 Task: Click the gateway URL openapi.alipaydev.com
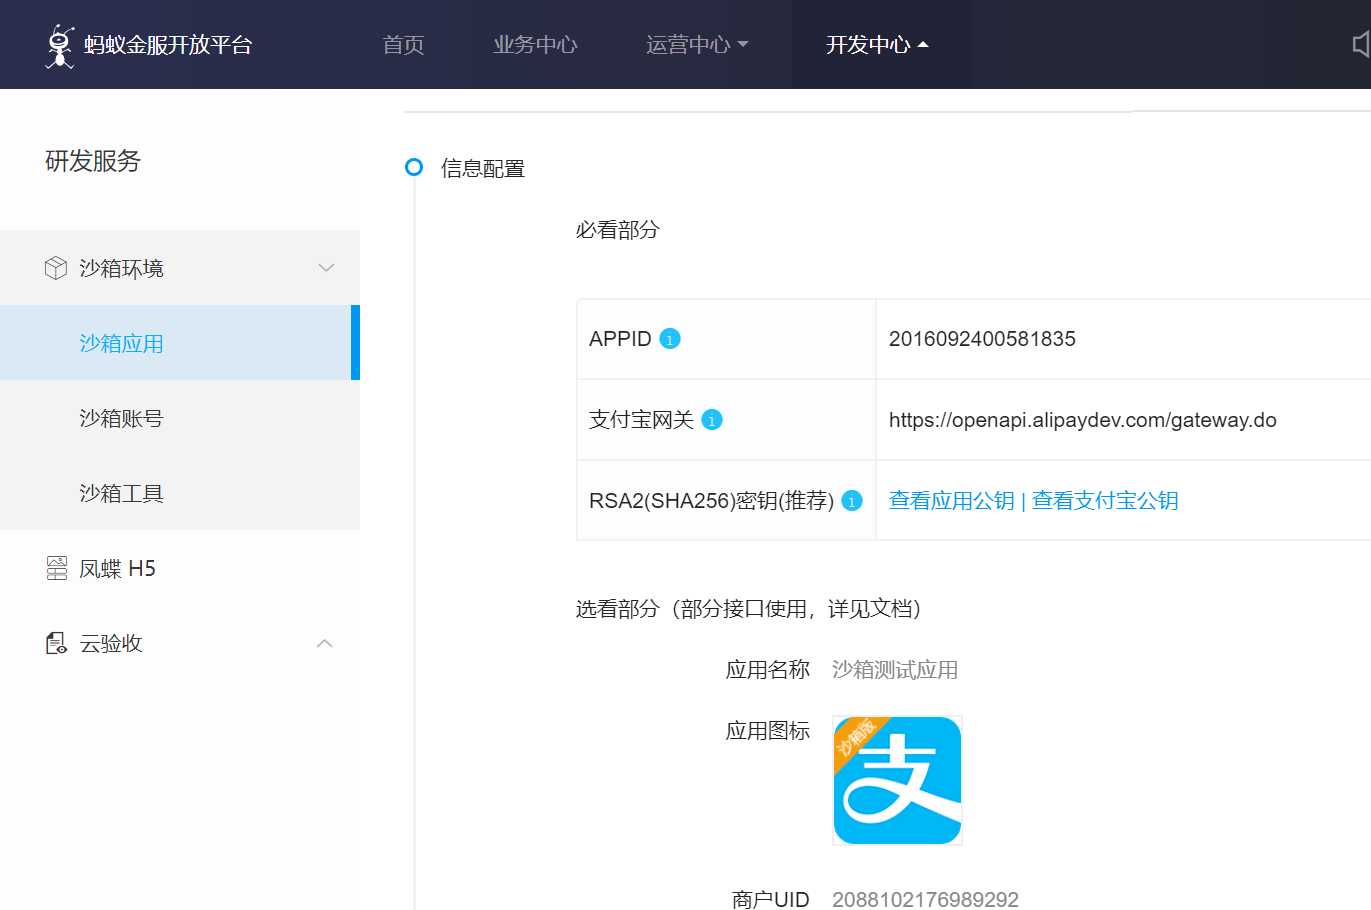coord(1083,420)
